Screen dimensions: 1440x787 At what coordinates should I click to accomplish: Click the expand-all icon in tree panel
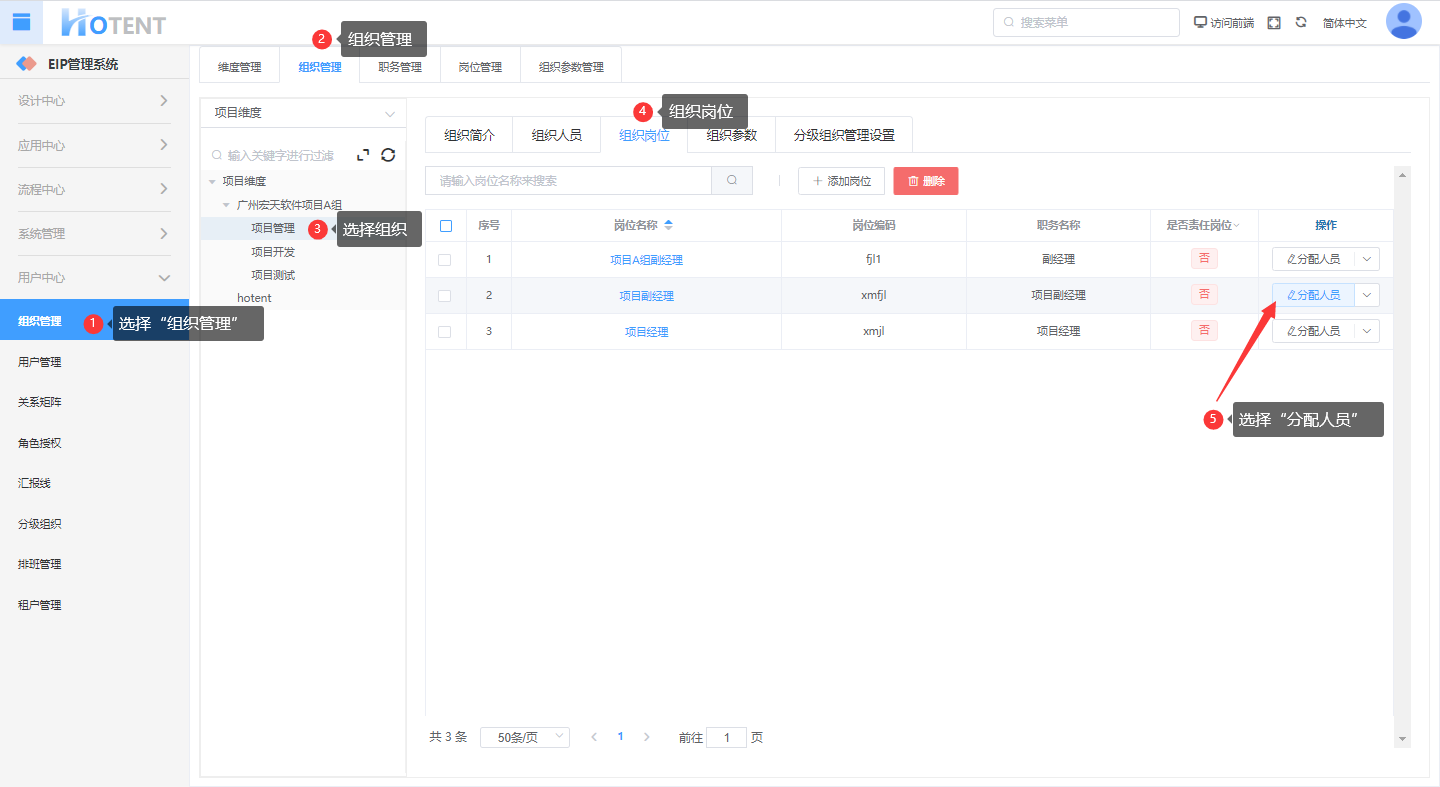click(363, 155)
